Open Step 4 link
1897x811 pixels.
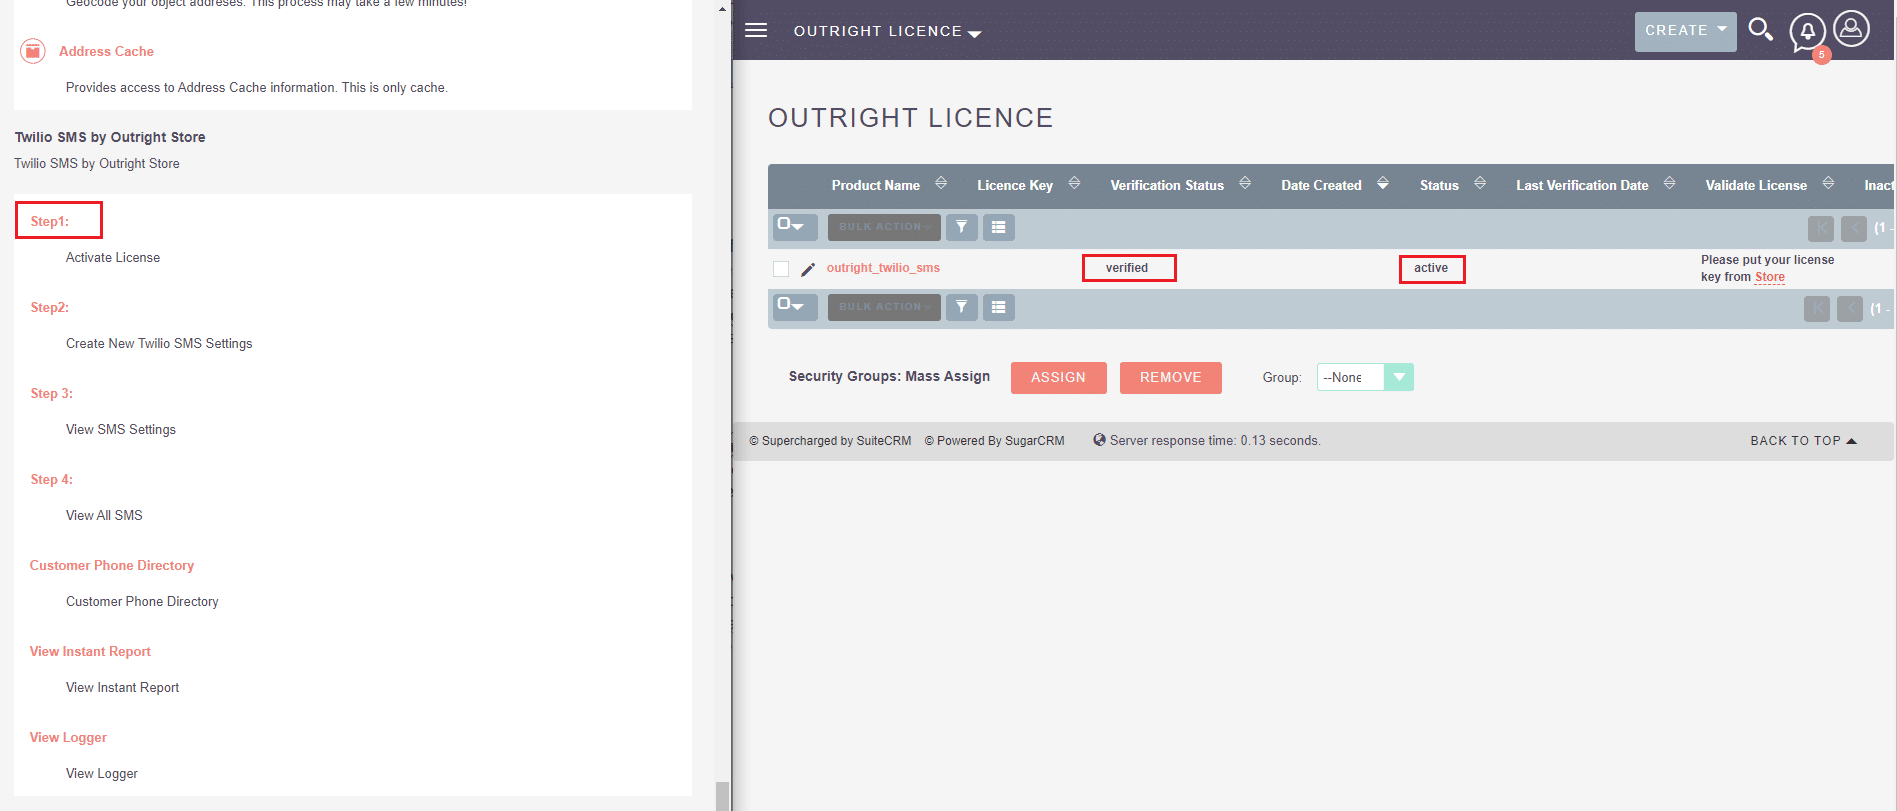point(51,479)
